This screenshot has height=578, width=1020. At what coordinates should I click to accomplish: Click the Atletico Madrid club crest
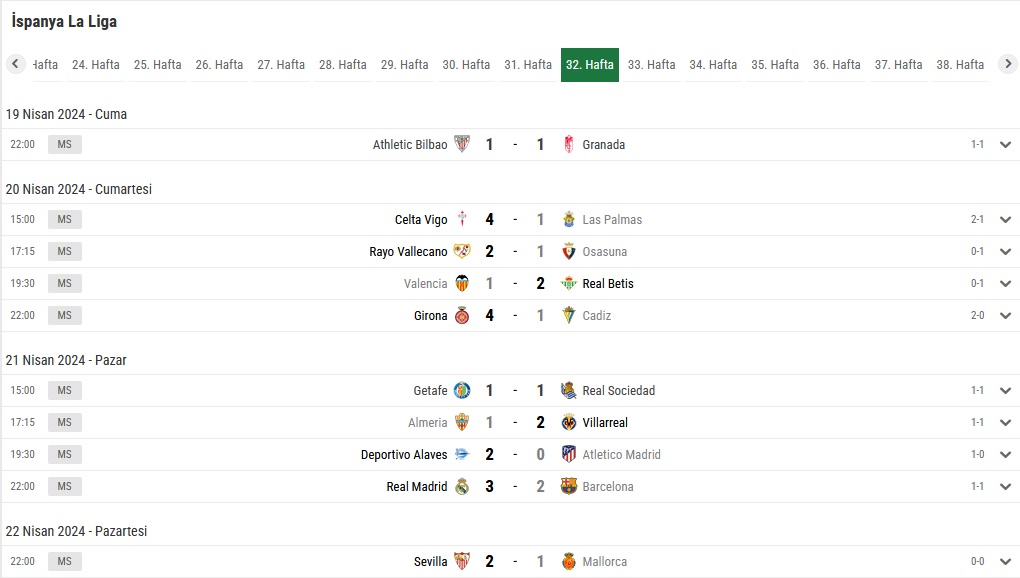click(569, 454)
